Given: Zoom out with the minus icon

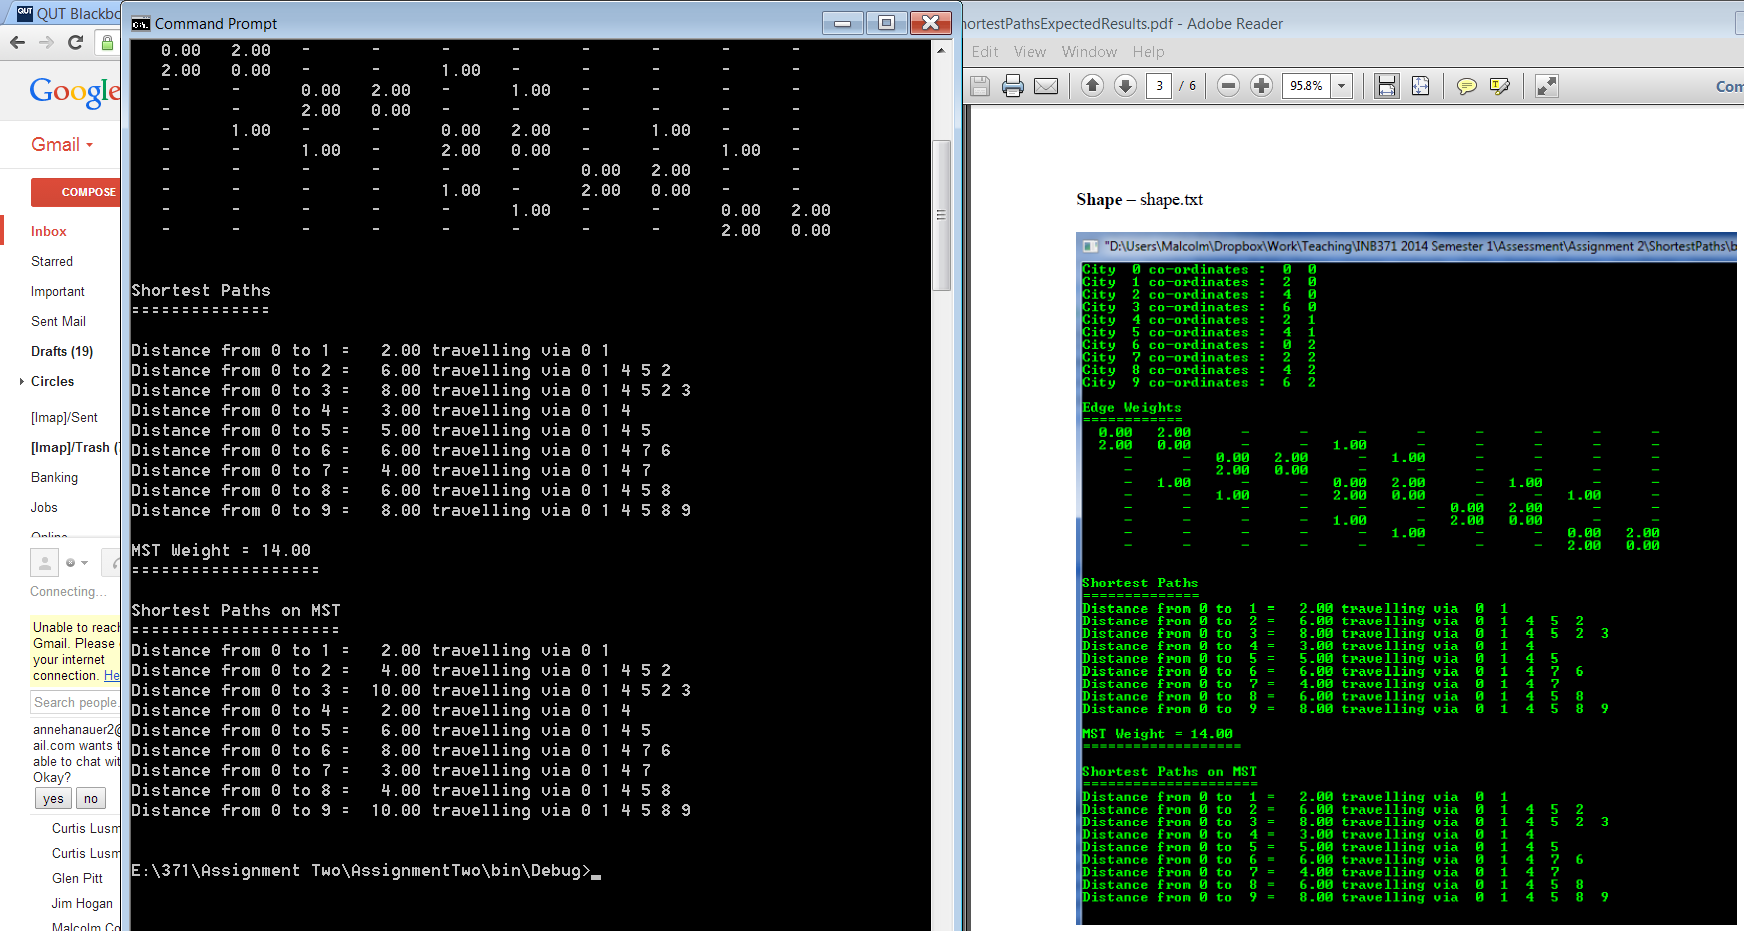Looking at the screenshot, I should click(x=1229, y=86).
